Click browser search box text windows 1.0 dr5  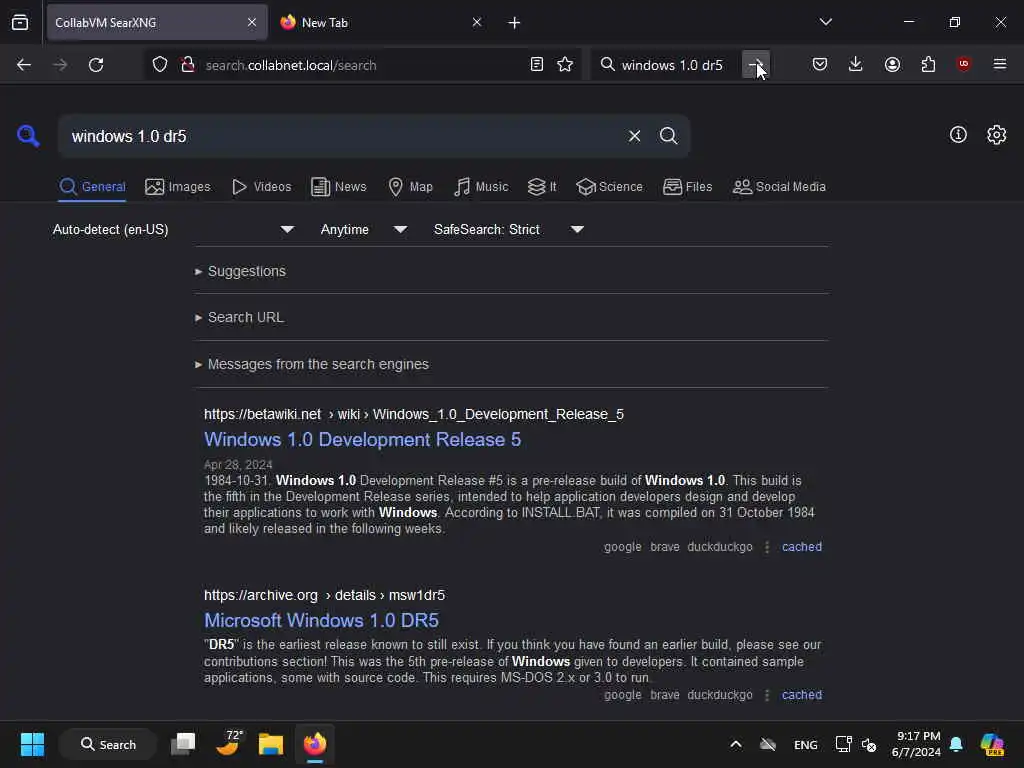tap(672, 65)
